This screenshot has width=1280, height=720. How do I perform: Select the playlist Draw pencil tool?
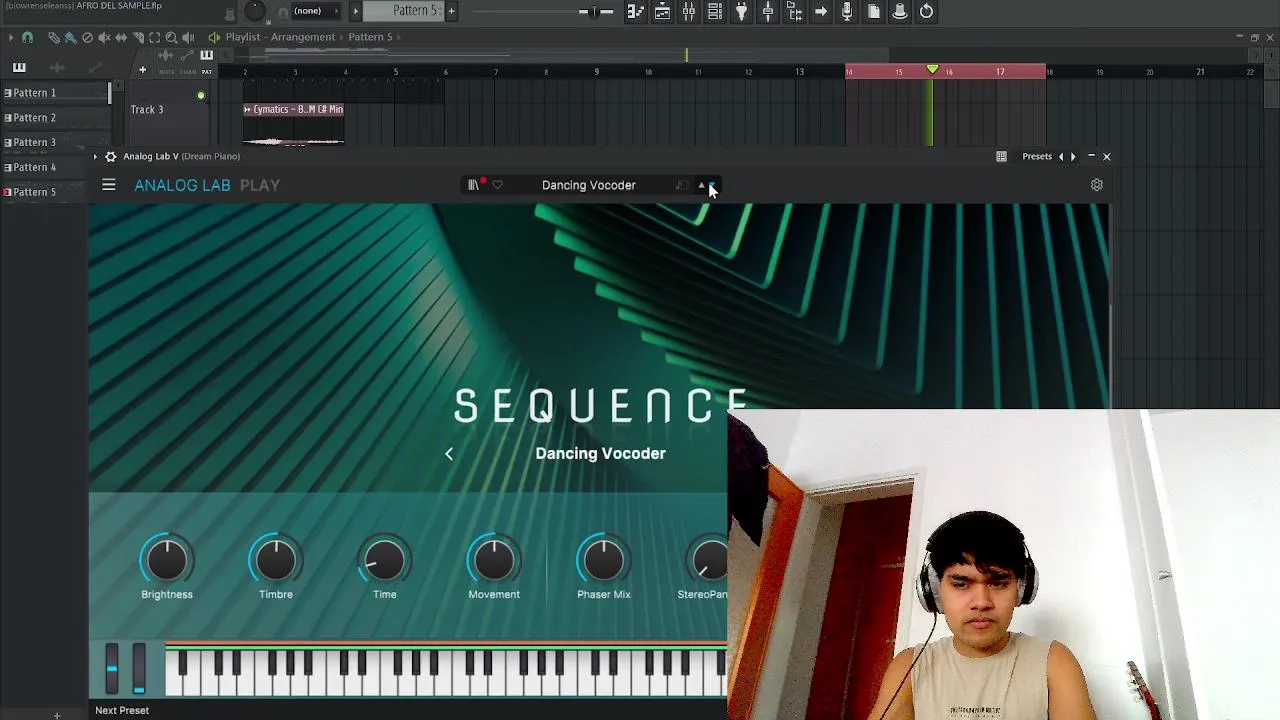tap(54, 37)
